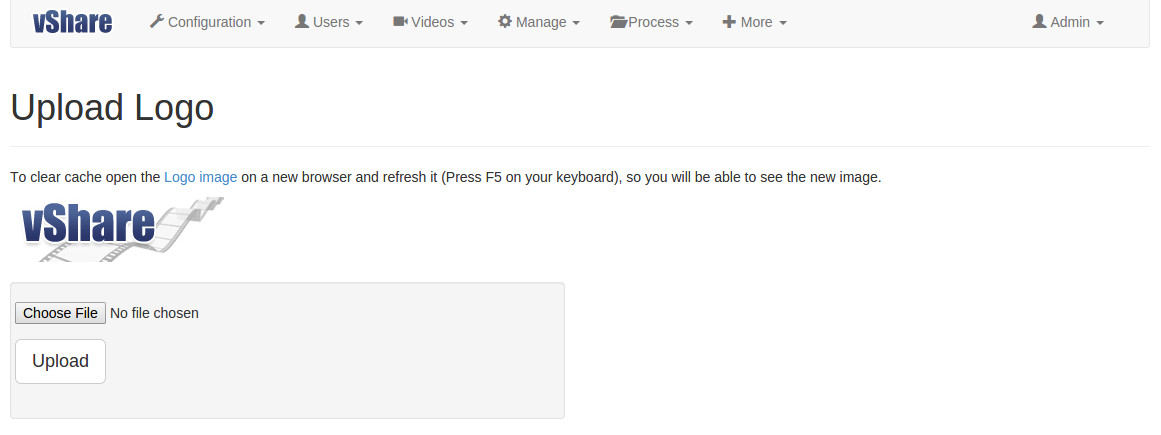The height and width of the screenshot is (435, 1161).
Task: Click the wrench icon beside Configuration
Action: [x=156, y=21]
